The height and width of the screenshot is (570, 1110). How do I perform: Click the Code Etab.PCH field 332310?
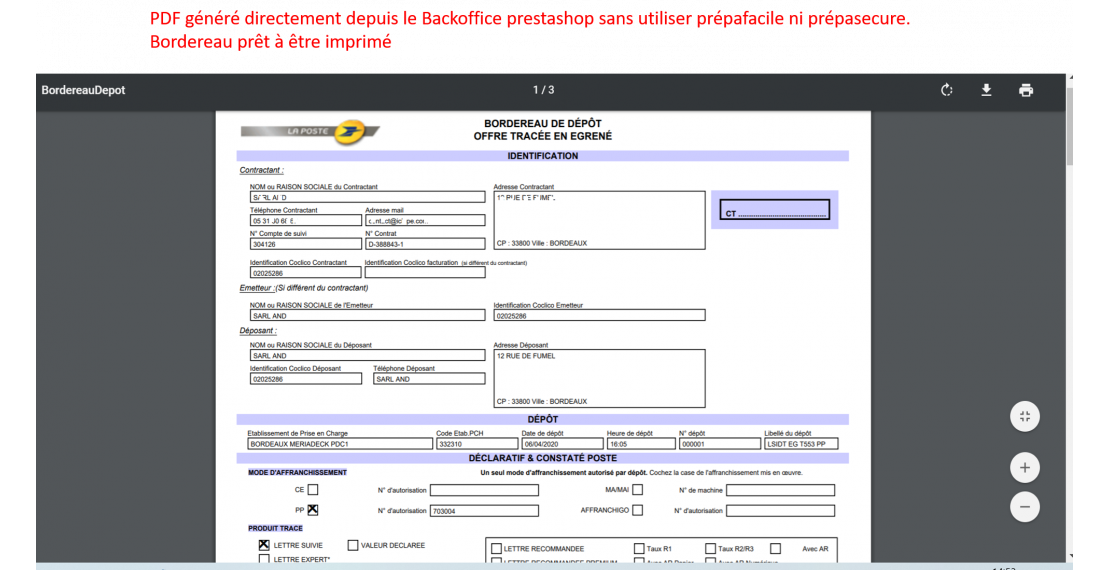click(x=477, y=444)
